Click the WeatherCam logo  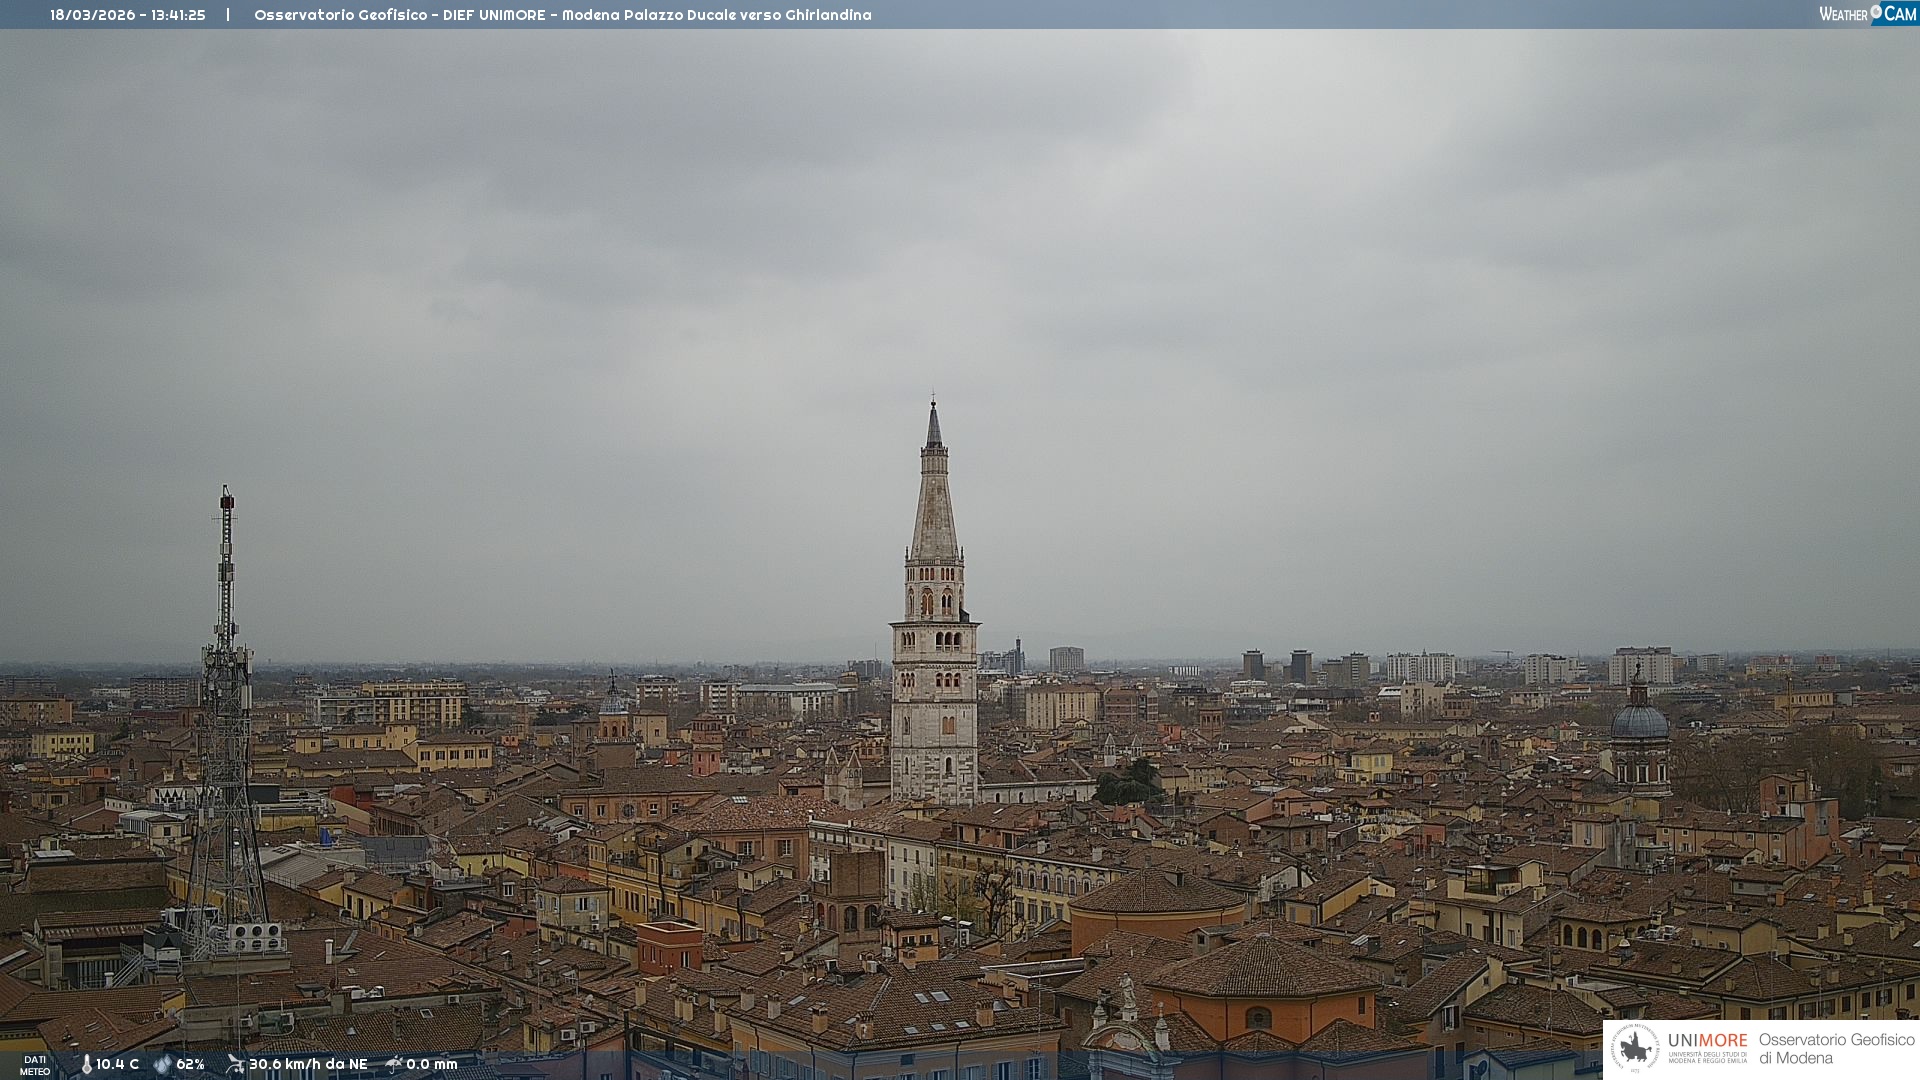coord(1867,14)
